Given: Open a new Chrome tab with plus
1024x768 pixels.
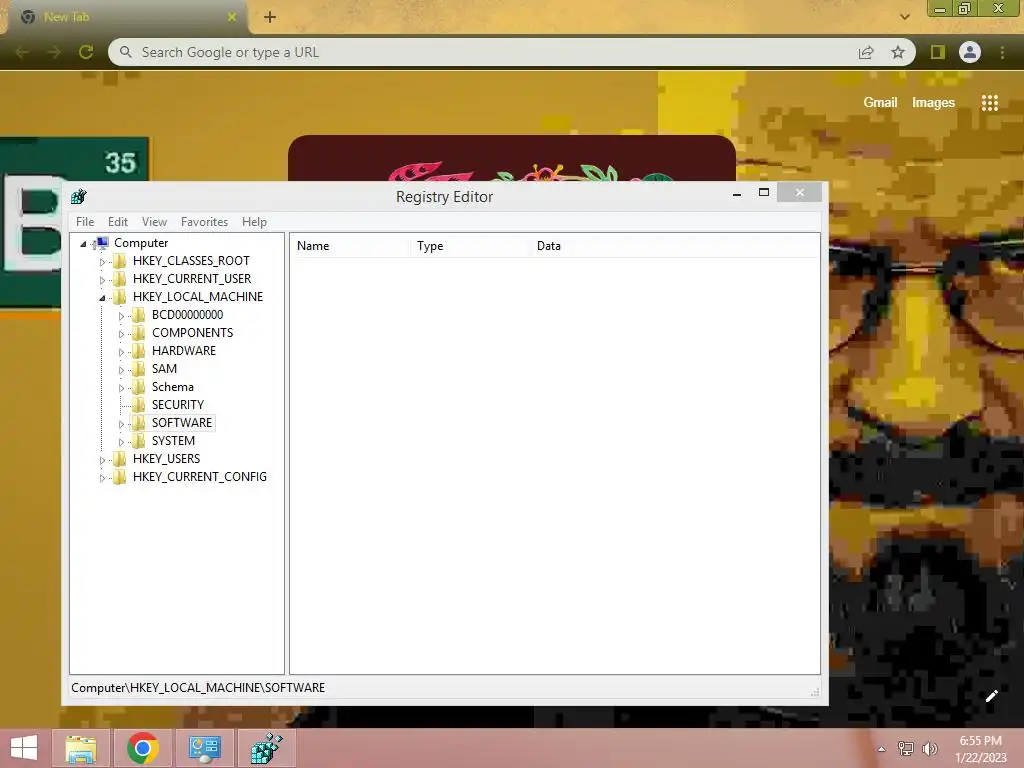Looking at the screenshot, I should [270, 17].
